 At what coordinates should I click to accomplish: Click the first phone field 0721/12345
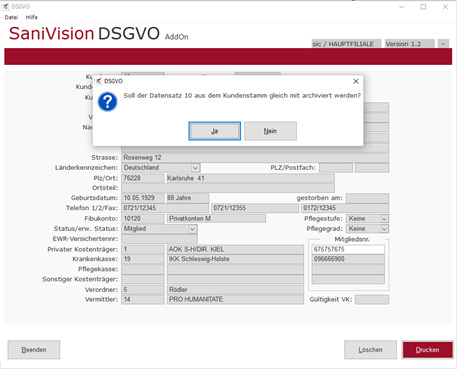click(x=165, y=208)
